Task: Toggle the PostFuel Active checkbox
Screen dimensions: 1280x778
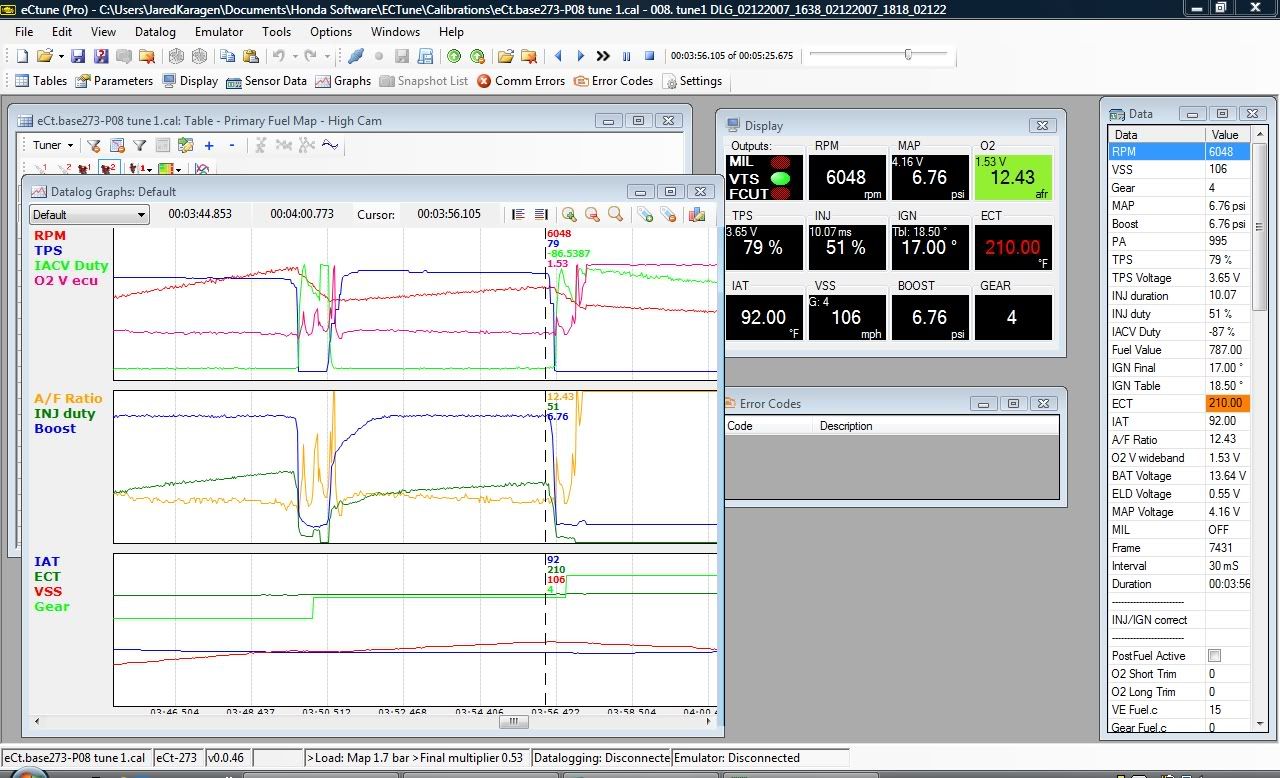Action: click(x=1214, y=656)
